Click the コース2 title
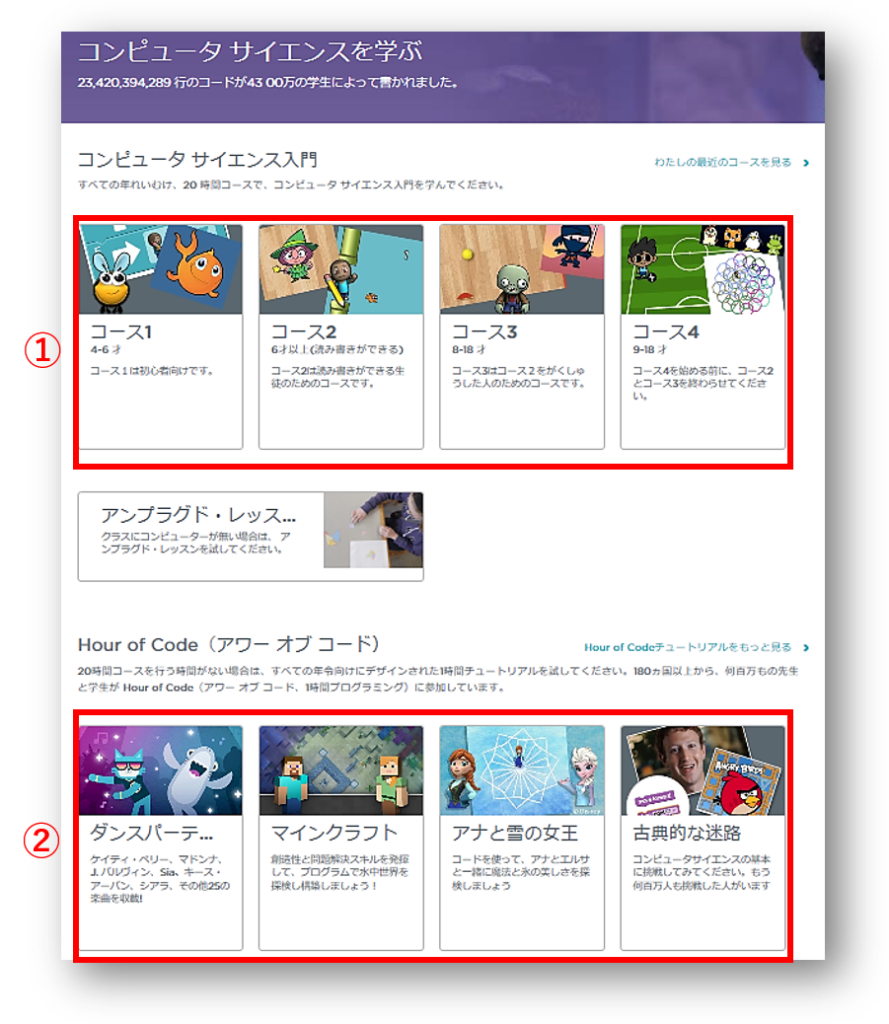This screenshot has width=889, height=1024. pyautogui.click(x=303, y=332)
